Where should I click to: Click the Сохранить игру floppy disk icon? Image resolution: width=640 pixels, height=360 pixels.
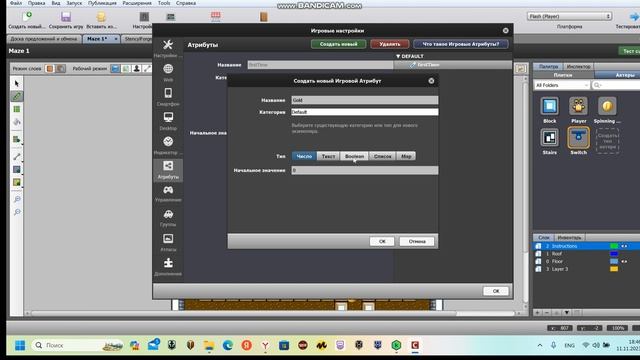[x=66, y=16]
